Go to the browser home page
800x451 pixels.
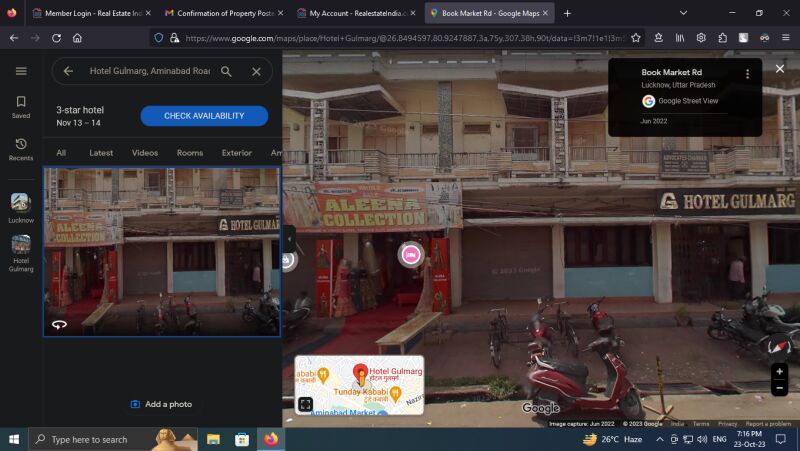(77, 38)
